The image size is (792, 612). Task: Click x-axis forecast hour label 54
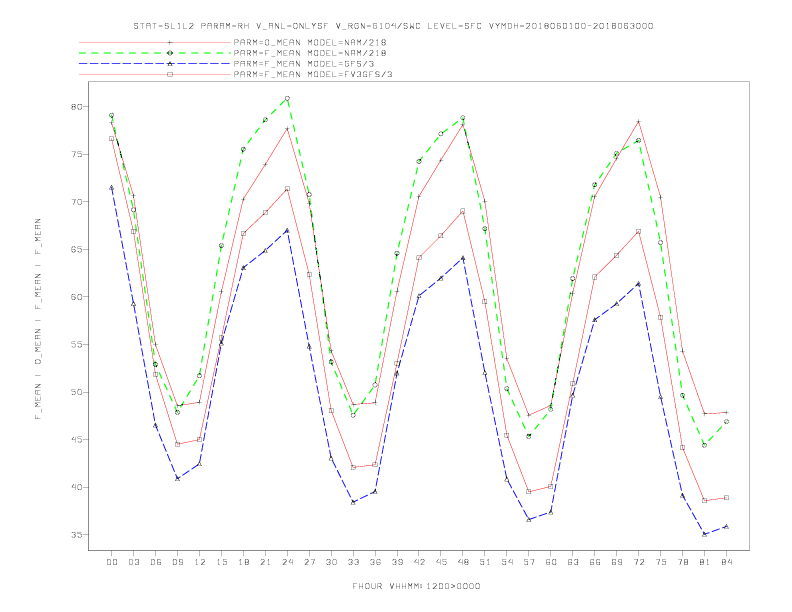pyautogui.click(x=507, y=562)
